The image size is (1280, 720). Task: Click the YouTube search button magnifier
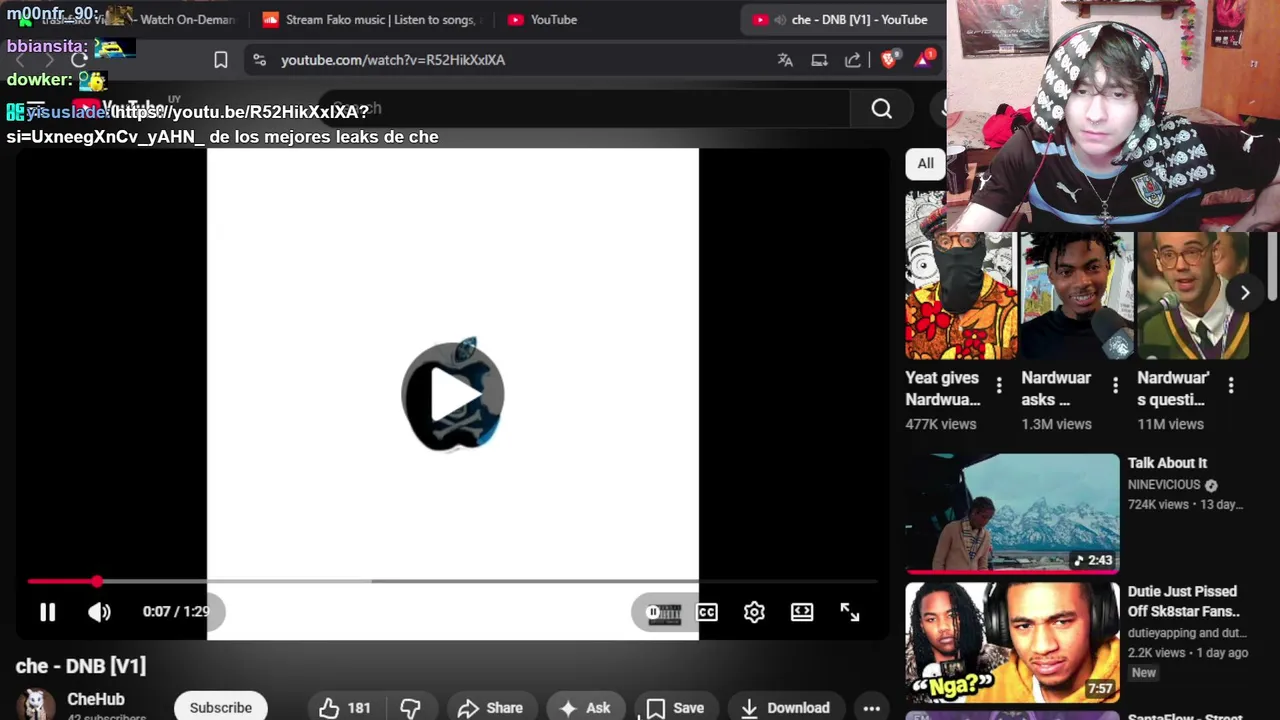tap(881, 109)
